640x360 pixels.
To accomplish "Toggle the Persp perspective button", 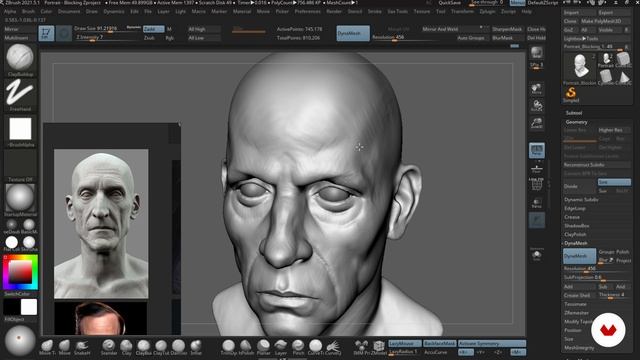I will coord(537,150).
